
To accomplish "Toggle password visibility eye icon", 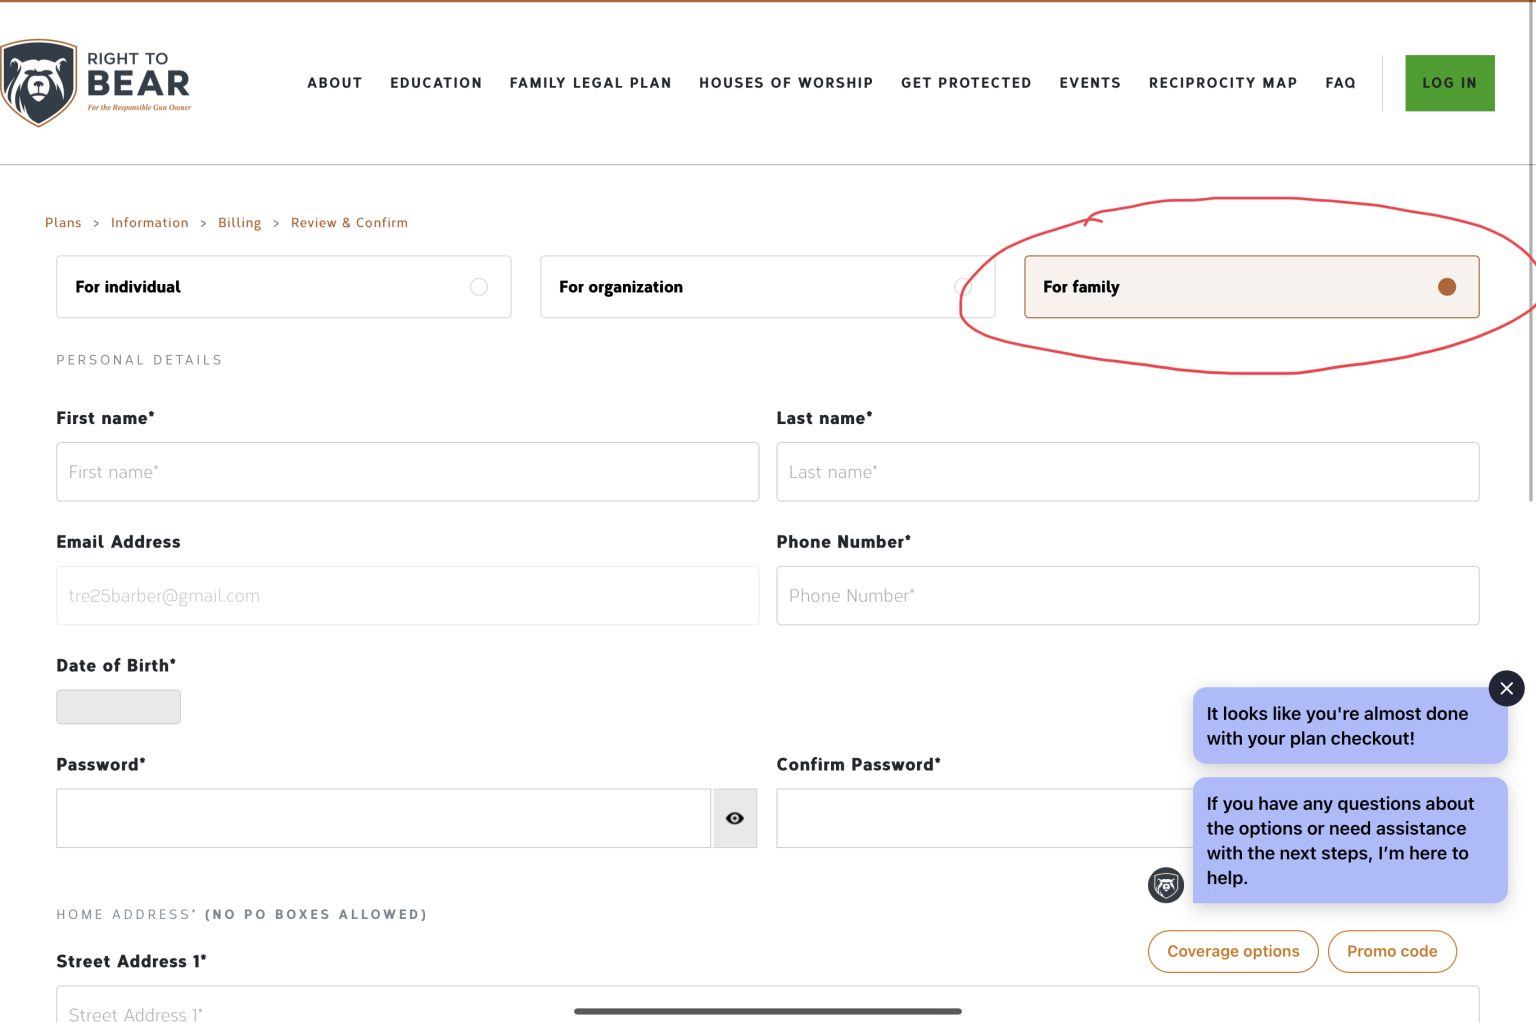I will point(735,818).
